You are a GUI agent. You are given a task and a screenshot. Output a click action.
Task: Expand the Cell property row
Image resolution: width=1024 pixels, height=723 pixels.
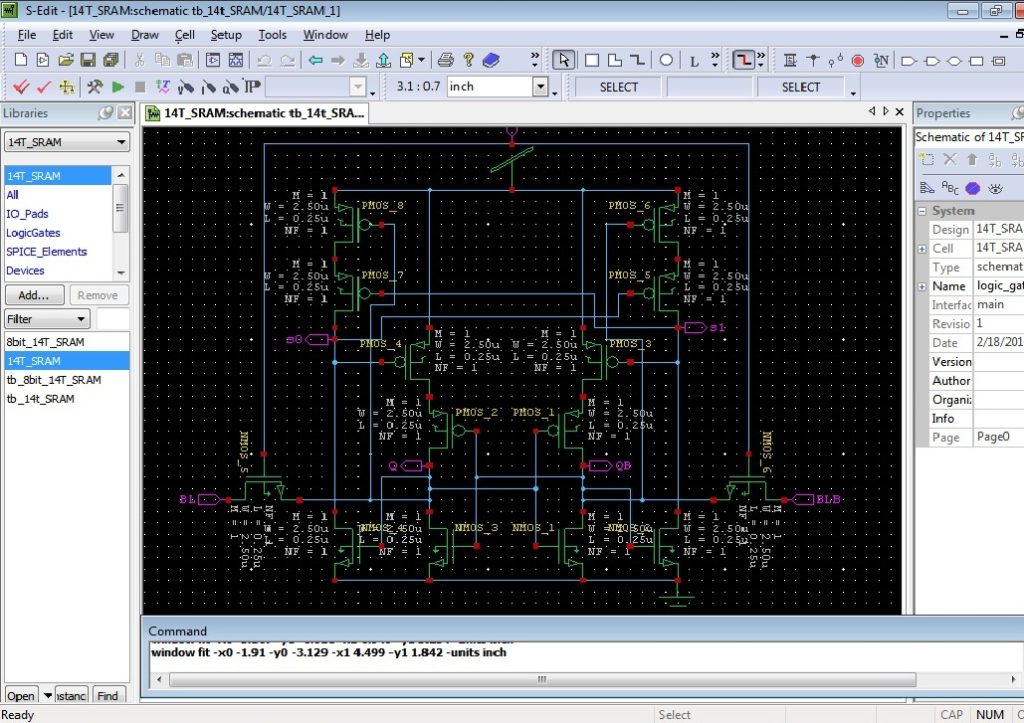tap(922, 248)
